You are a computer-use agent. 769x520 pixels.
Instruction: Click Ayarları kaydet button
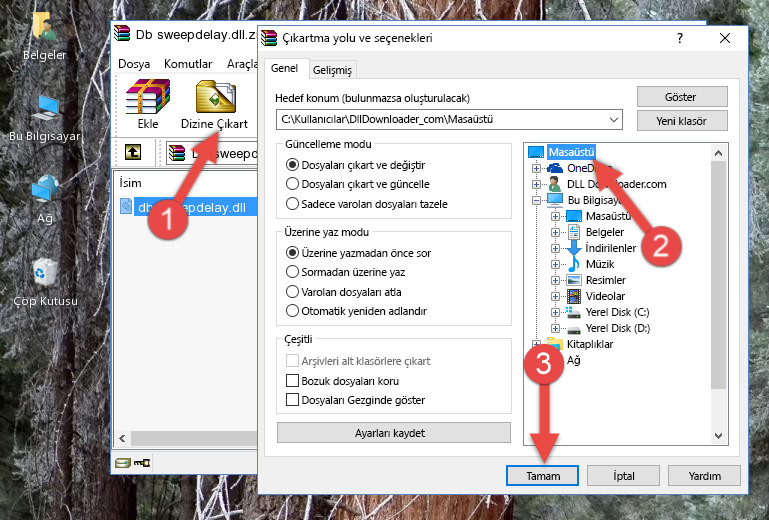point(393,433)
